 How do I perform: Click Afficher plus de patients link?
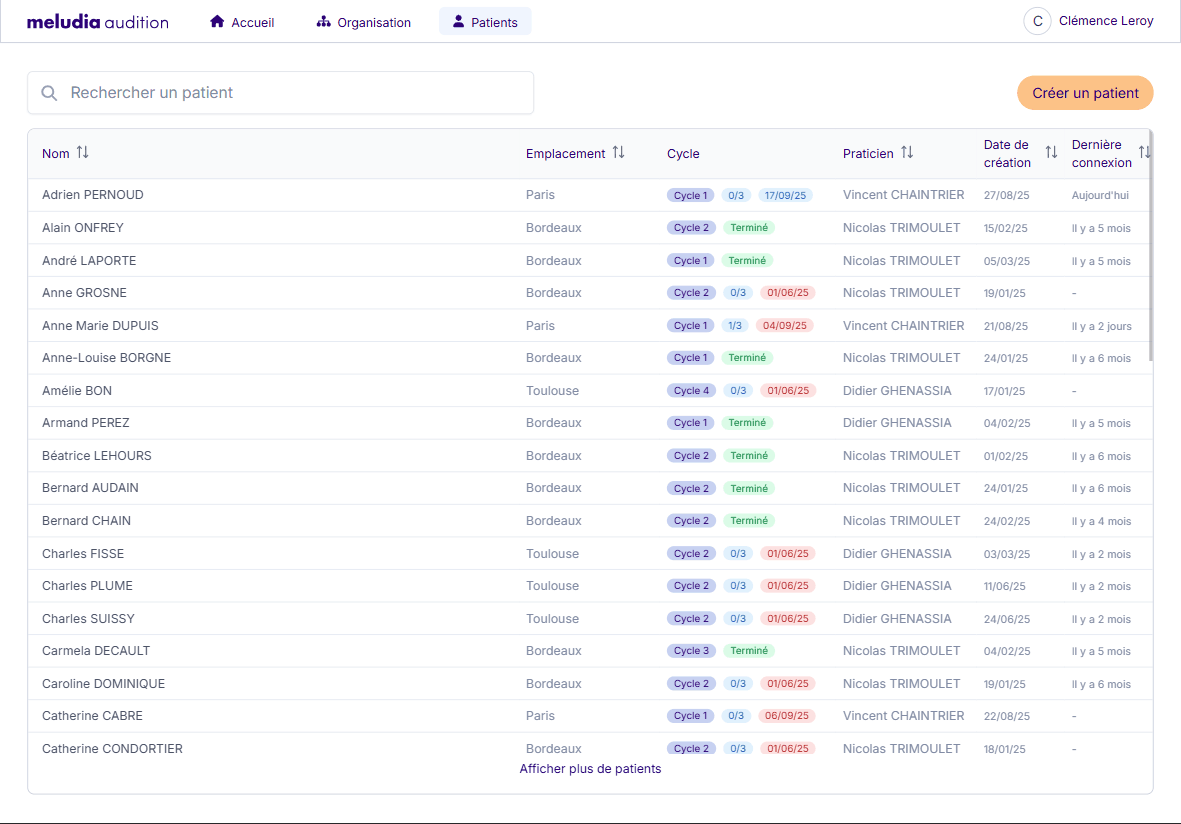pyautogui.click(x=590, y=769)
